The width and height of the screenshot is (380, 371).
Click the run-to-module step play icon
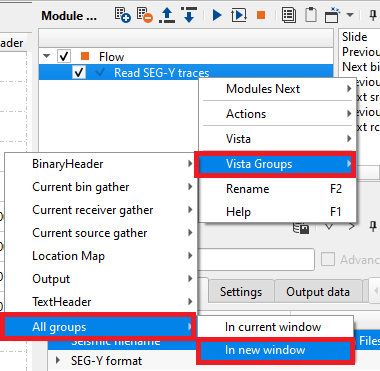[239, 15]
